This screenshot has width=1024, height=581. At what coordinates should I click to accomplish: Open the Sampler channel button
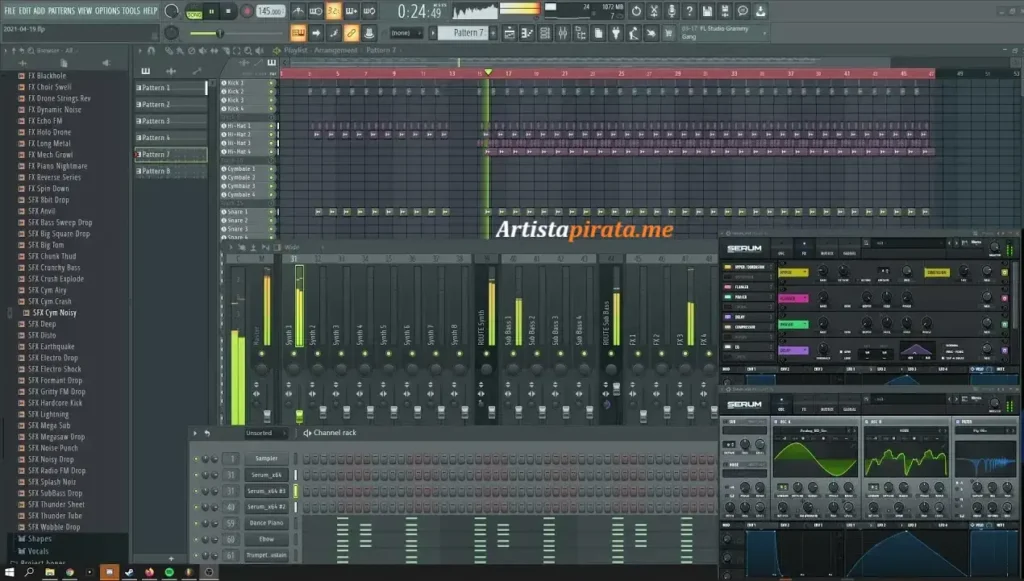(x=266, y=458)
